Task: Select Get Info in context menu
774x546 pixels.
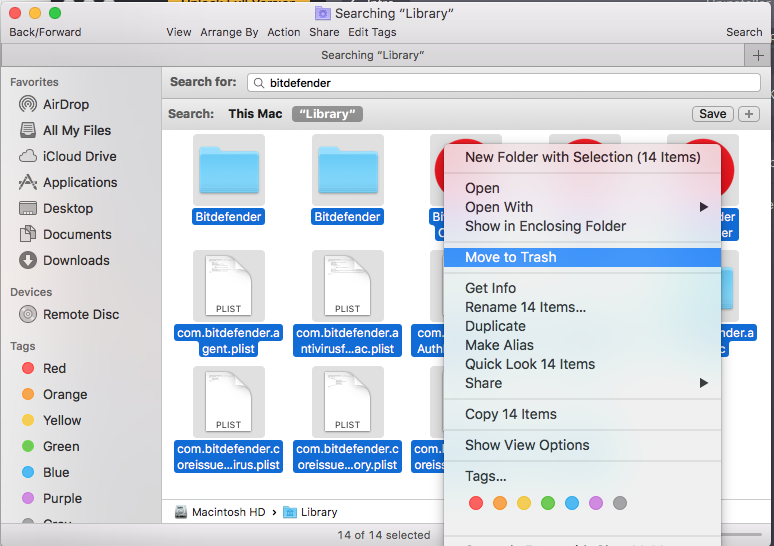Action: [x=490, y=288]
